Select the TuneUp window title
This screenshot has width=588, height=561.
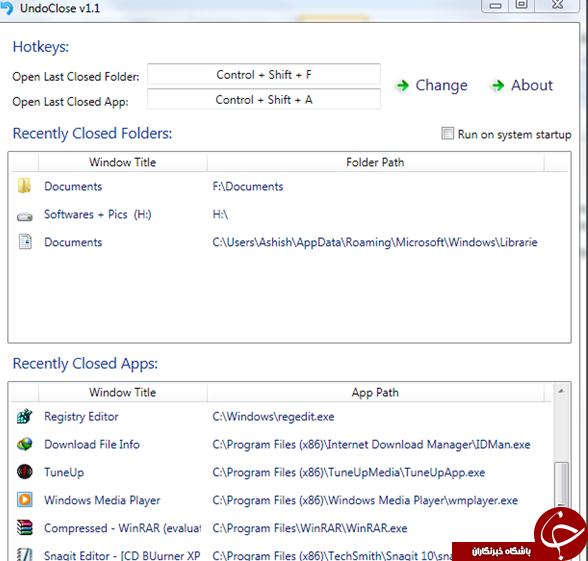pos(64,472)
